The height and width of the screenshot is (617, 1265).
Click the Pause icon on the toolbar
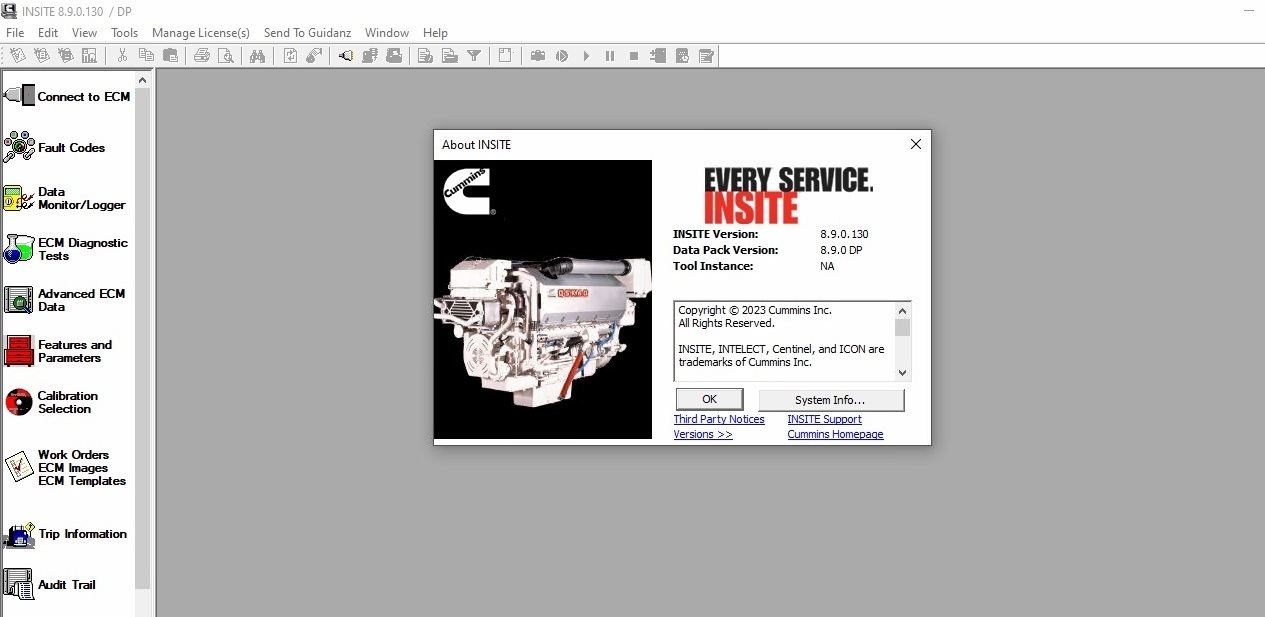[x=610, y=55]
